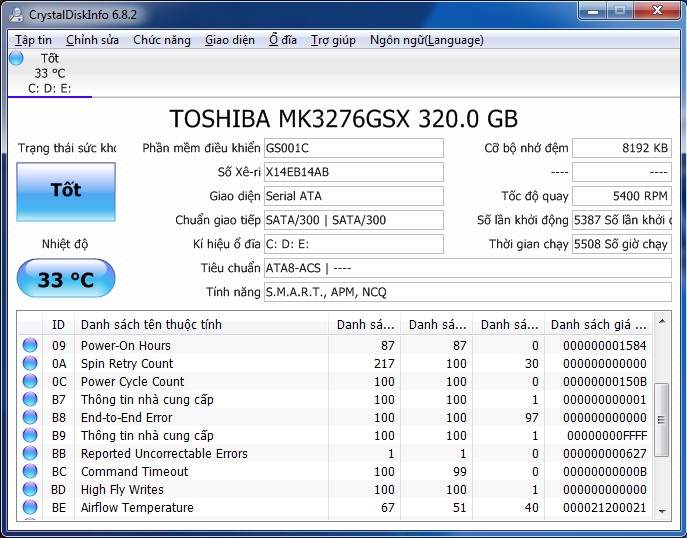
Task: Click the serial number field X14EB14AB
Action: 354,172
